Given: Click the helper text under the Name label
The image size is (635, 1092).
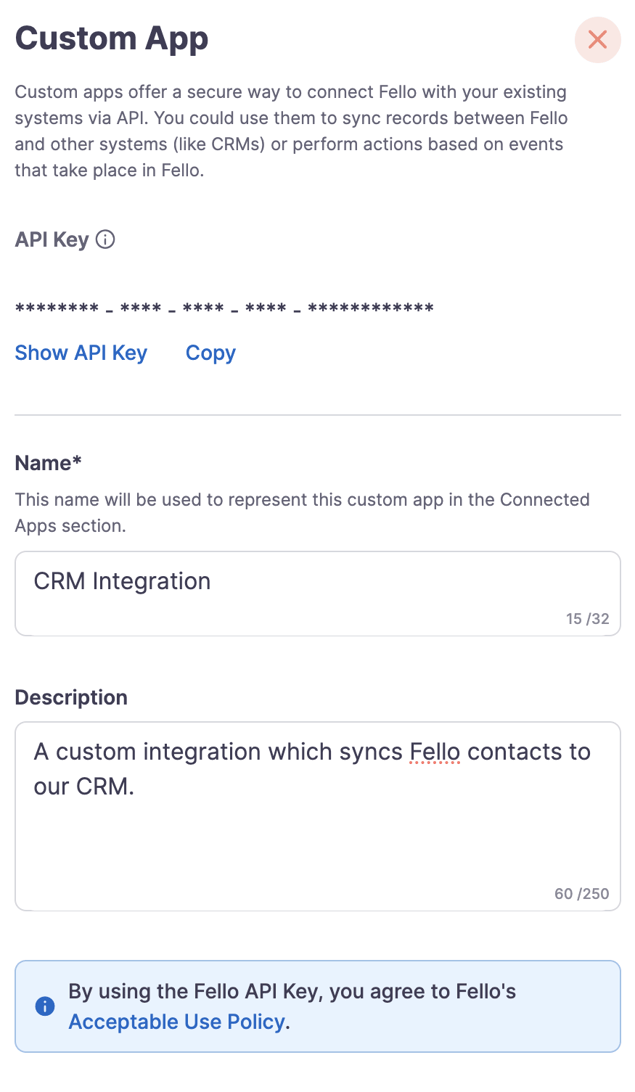Looking at the screenshot, I should 300,511.
